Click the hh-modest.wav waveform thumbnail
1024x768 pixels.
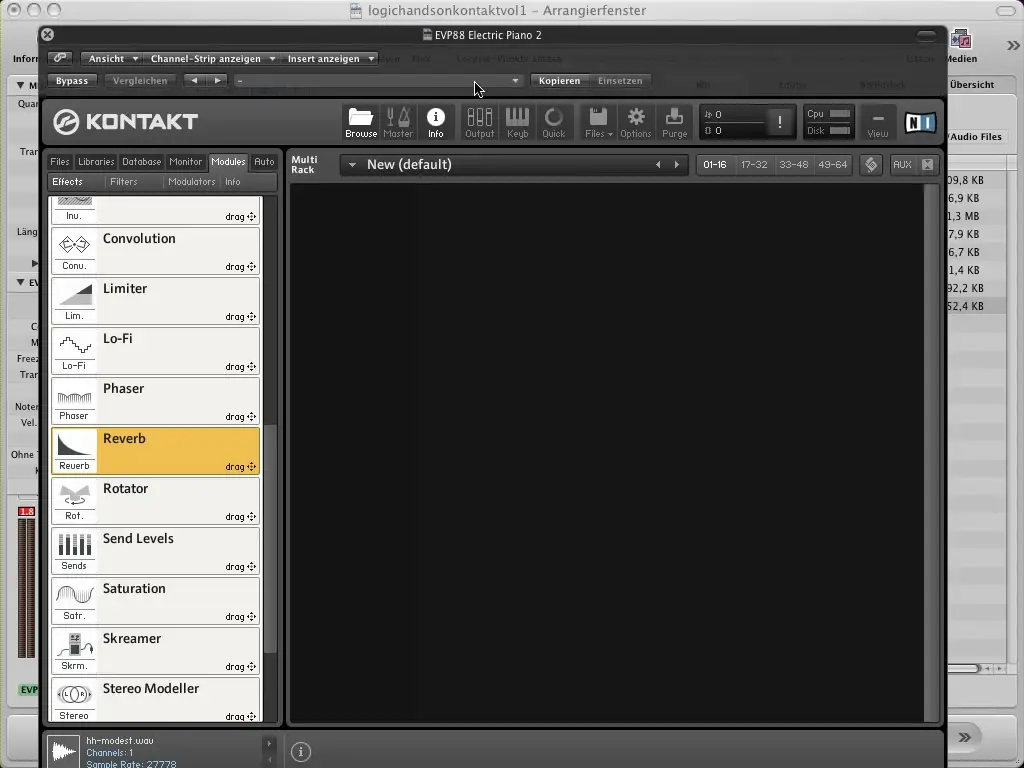coord(64,751)
